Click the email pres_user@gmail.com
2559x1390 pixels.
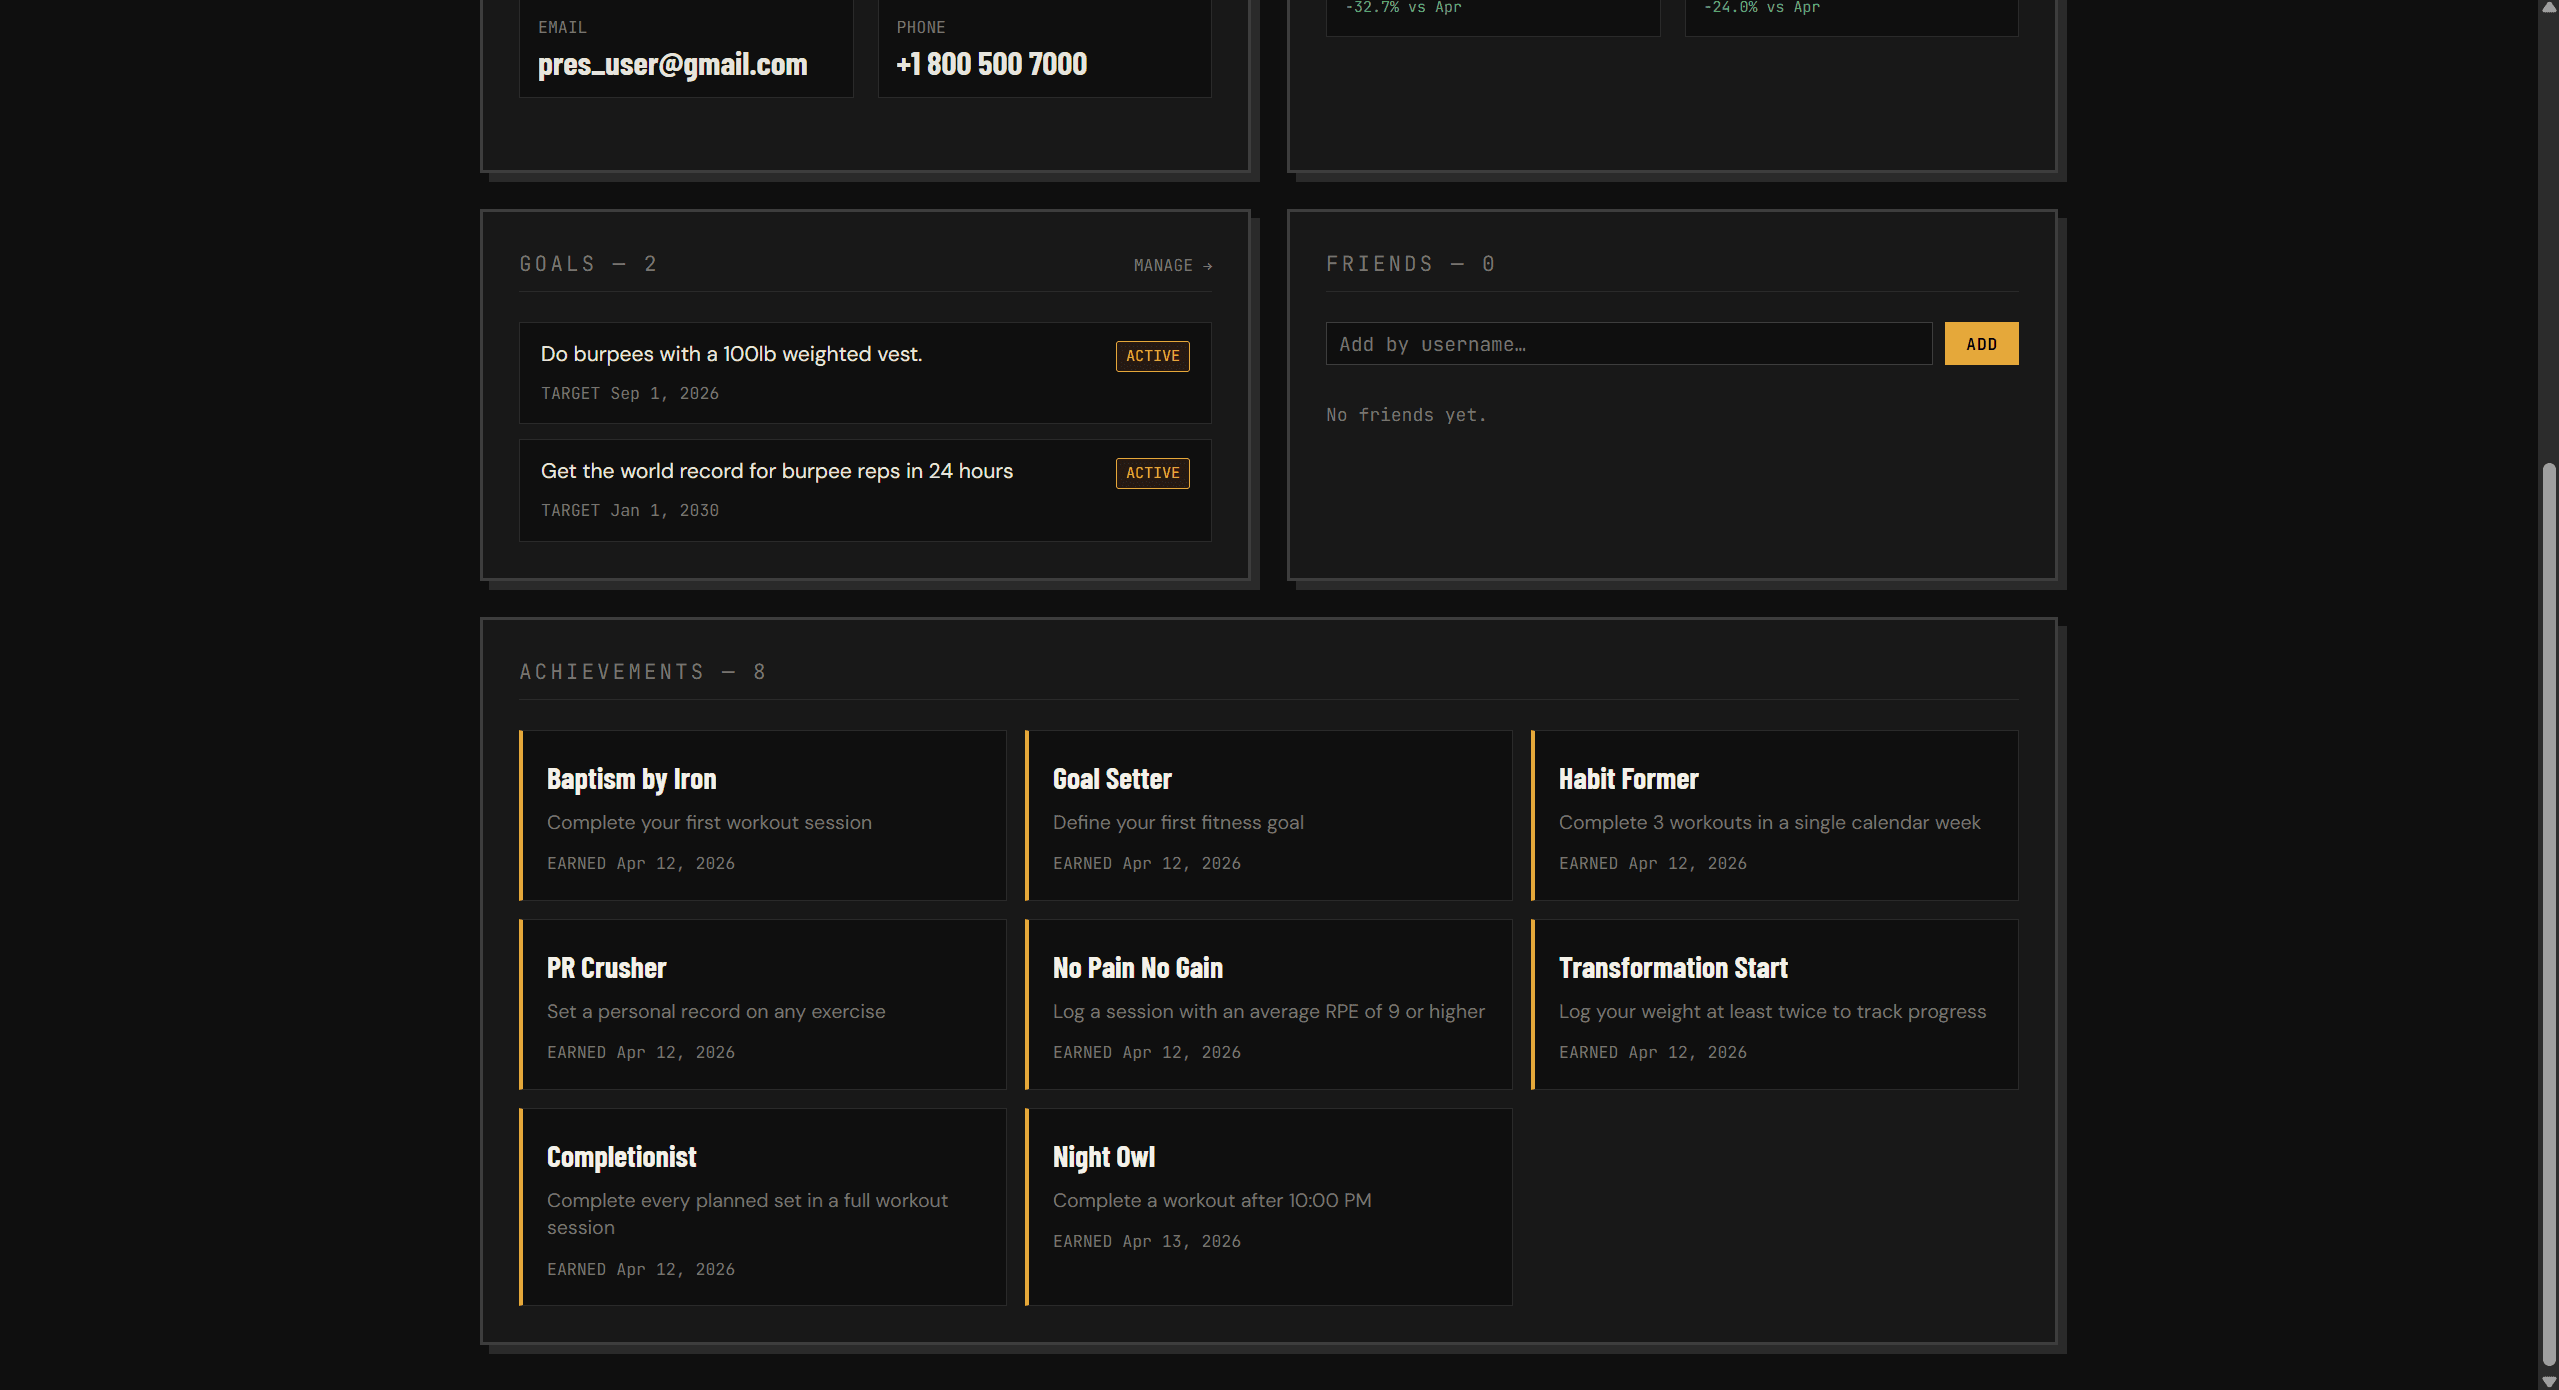[x=672, y=65]
